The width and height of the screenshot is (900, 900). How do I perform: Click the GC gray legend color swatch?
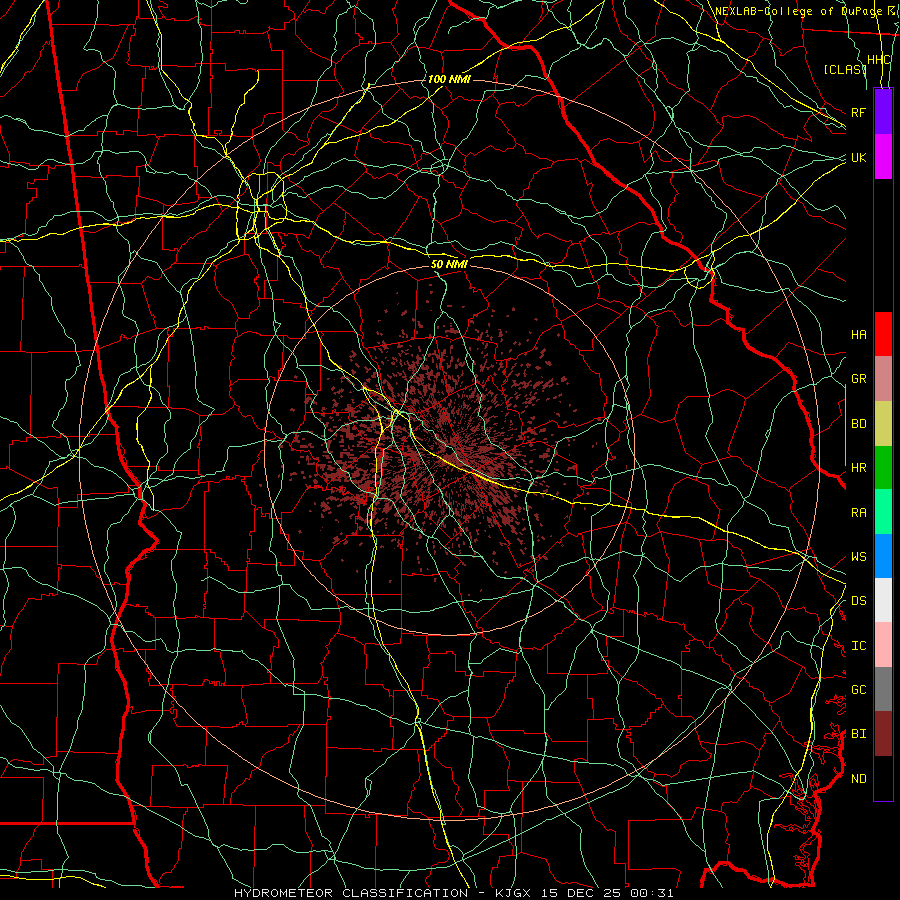tap(883, 689)
